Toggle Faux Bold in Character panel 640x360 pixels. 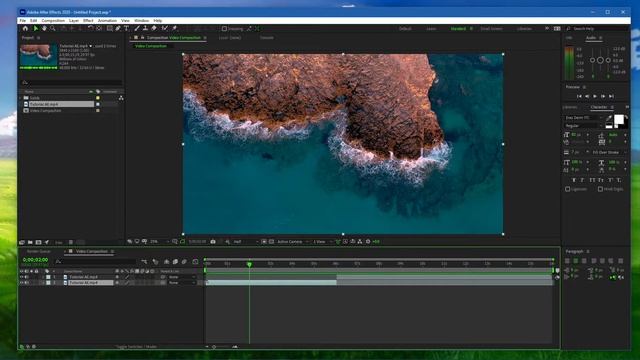pyautogui.click(x=574, y=180)
